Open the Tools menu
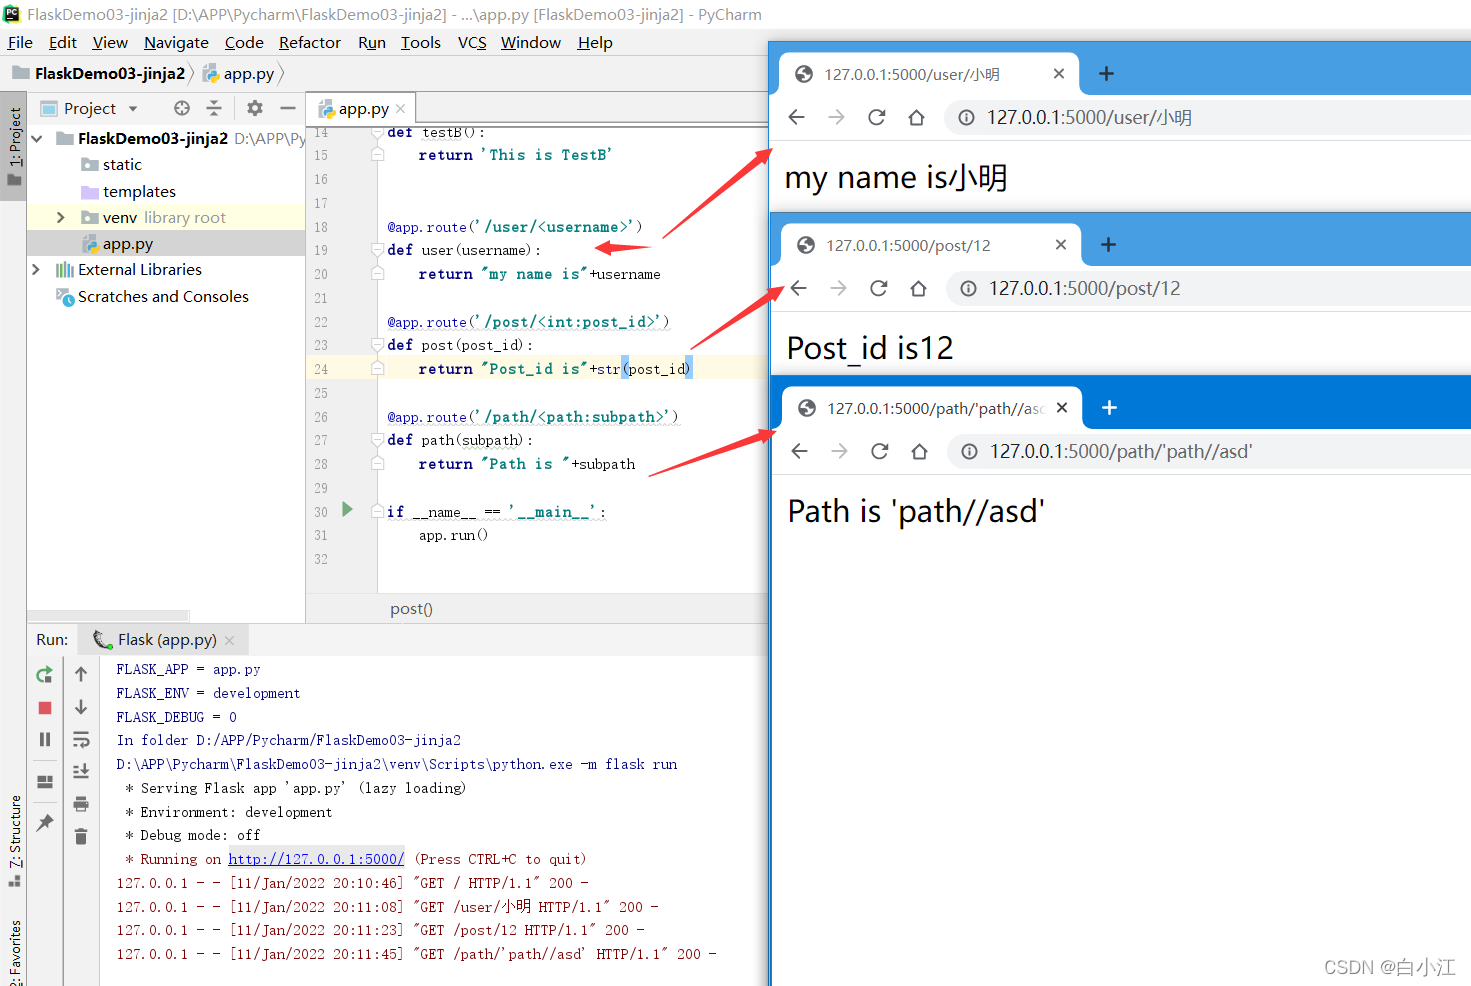1471x986 pixels. click(421, 42)
